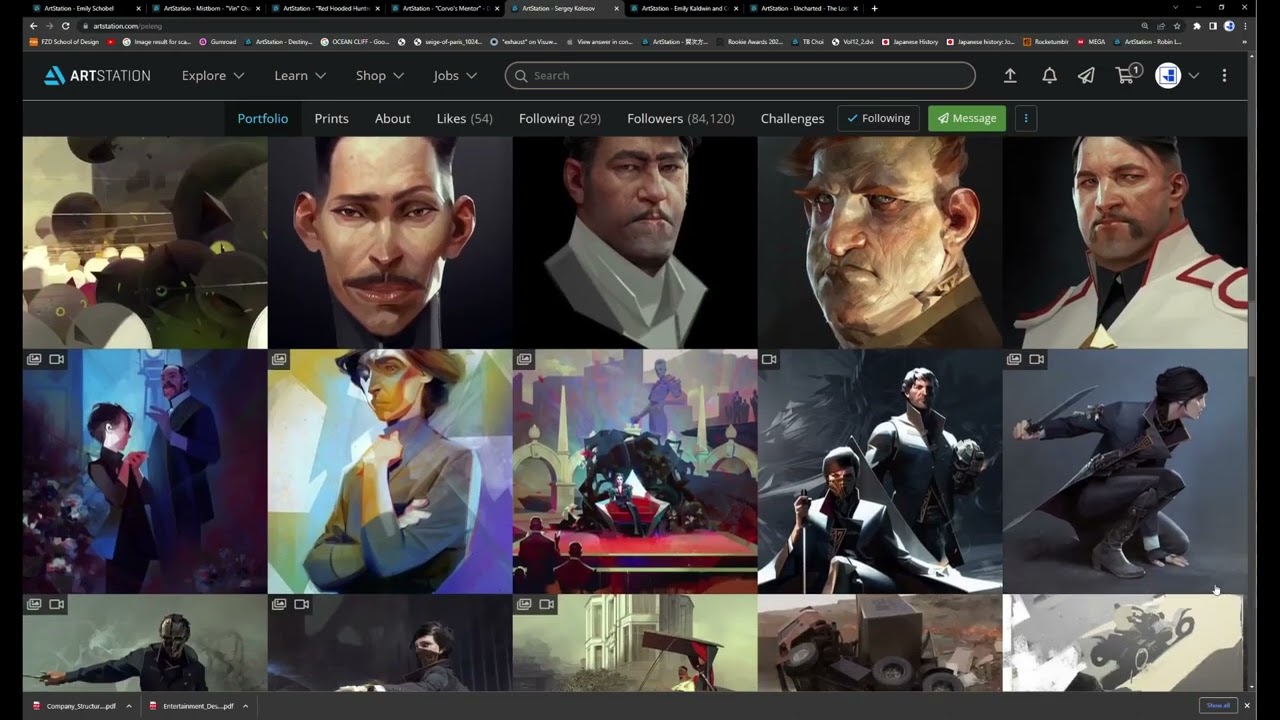The width and height of the screenshot is (1280, 720).
Task: Open Company_Structure pdf download
Action: coord(75,706)
